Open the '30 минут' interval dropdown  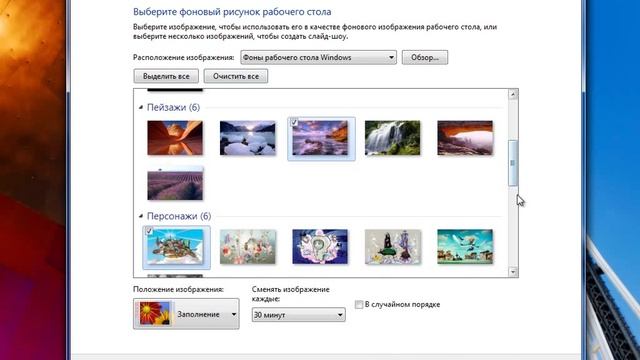(298, 315)
